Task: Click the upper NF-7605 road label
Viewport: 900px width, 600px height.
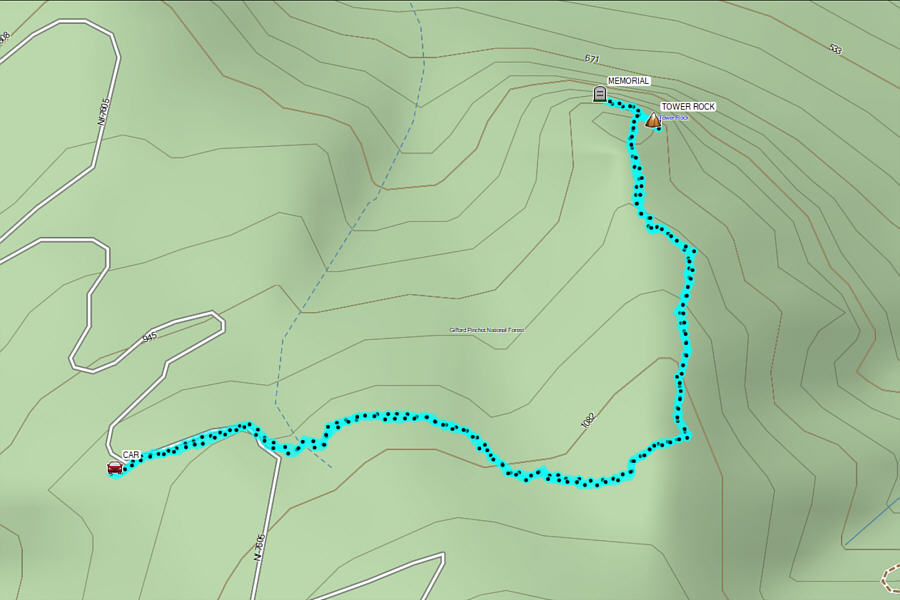Action: [x=103, y=112]
